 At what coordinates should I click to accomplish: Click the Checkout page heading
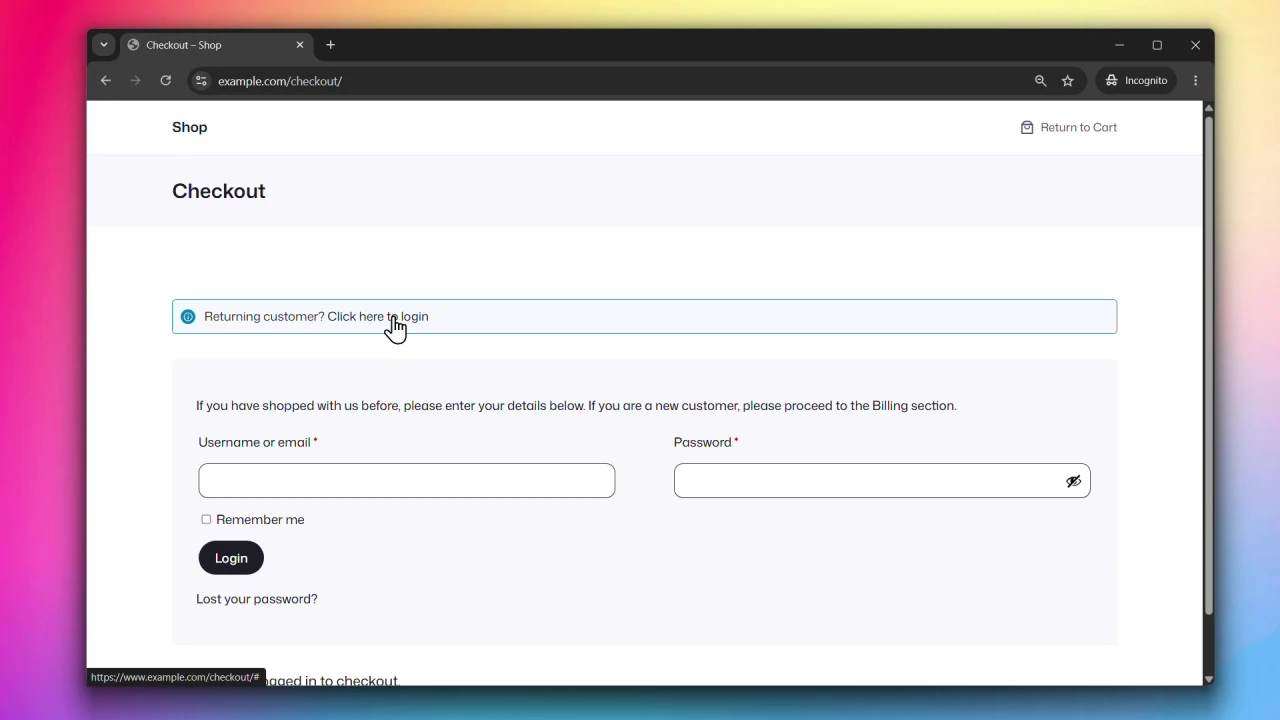(219, 191)
